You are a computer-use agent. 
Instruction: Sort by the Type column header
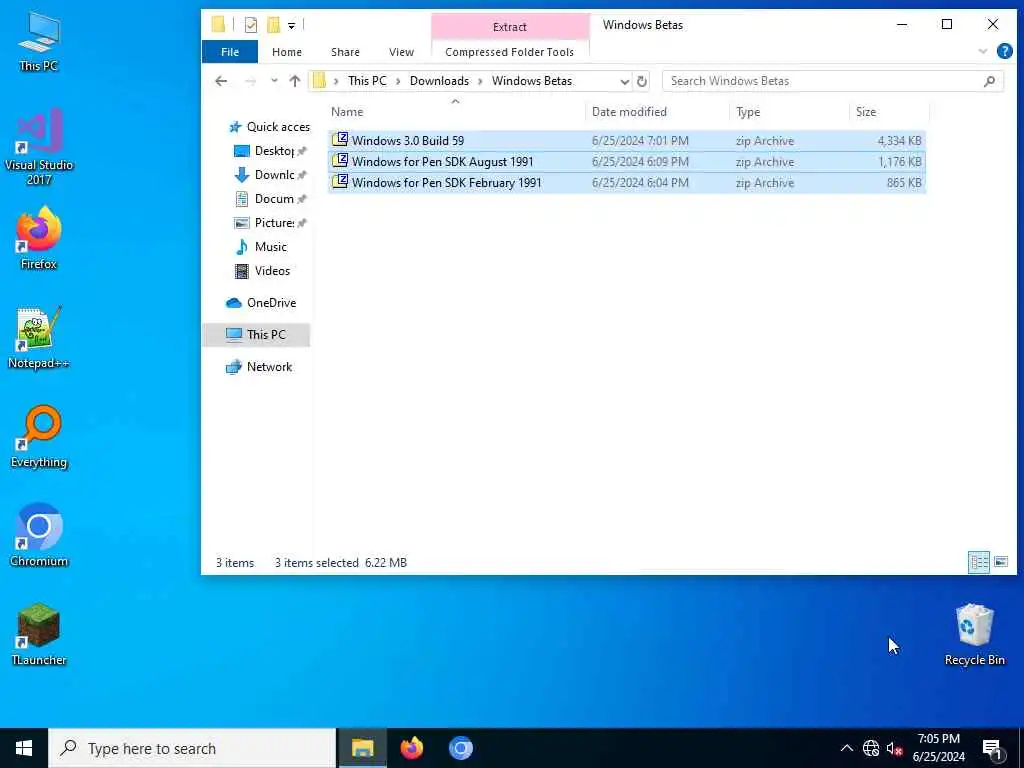pos(789,112)
